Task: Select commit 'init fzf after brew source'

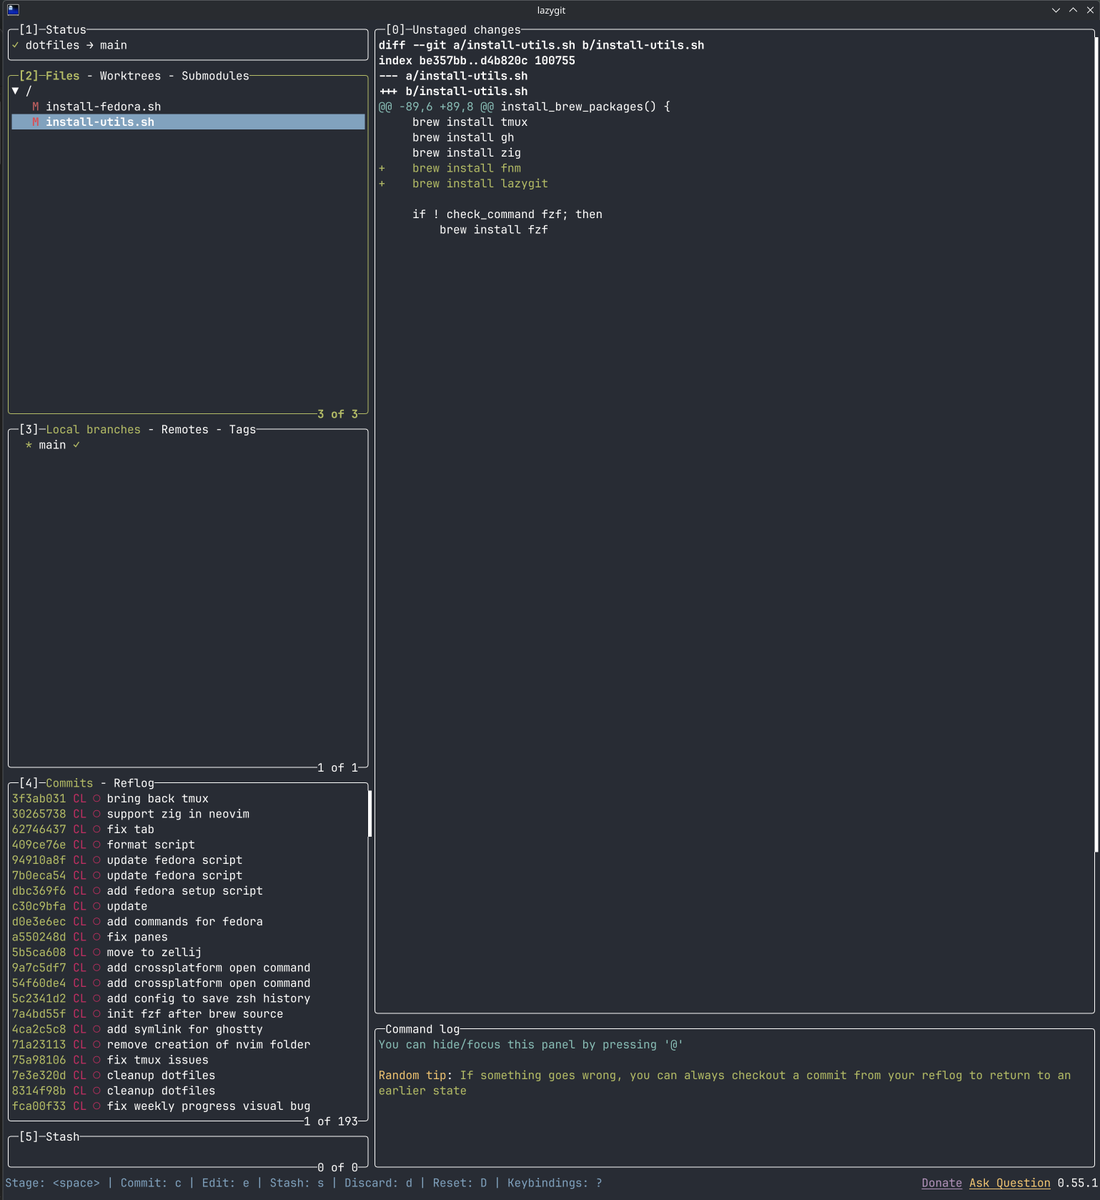Action: (188, 1014)
